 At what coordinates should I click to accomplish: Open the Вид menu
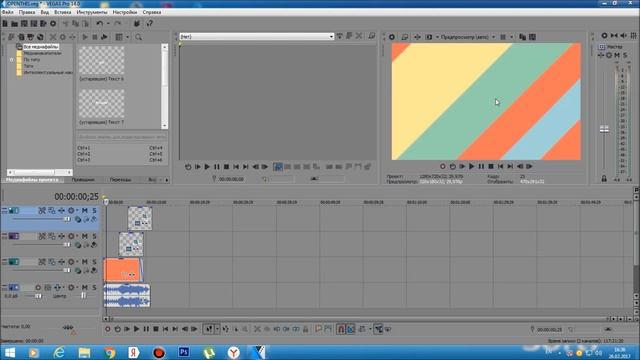(x=44, y=12)
